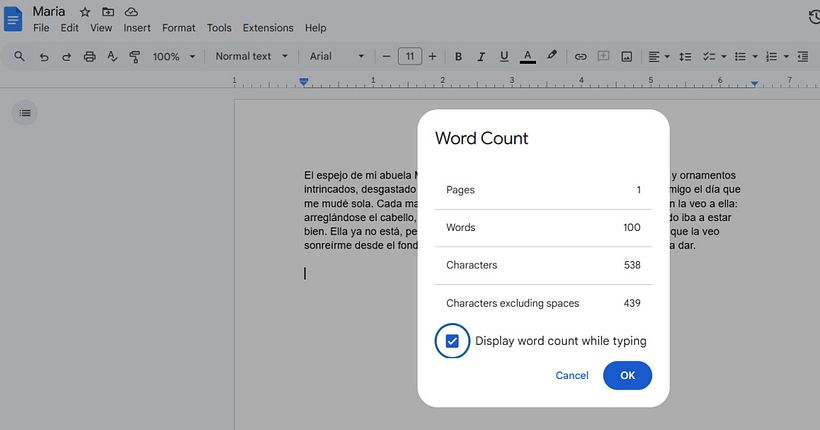Image resolution: width=820 pixels, height=430 pixels.
Task: Toggle Display word count while typing checkbox
Action: [x=452, y=341]
